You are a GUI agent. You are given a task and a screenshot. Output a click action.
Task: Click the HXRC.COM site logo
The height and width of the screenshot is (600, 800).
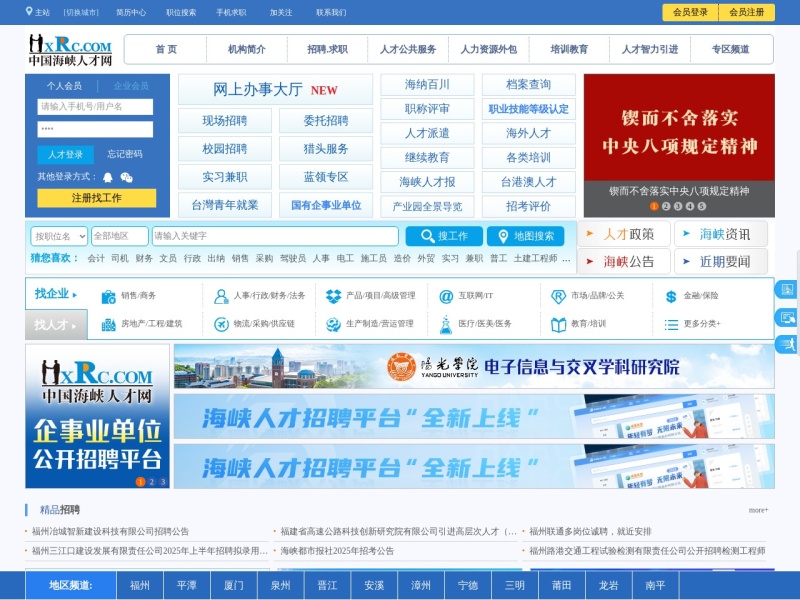(70, 49)
